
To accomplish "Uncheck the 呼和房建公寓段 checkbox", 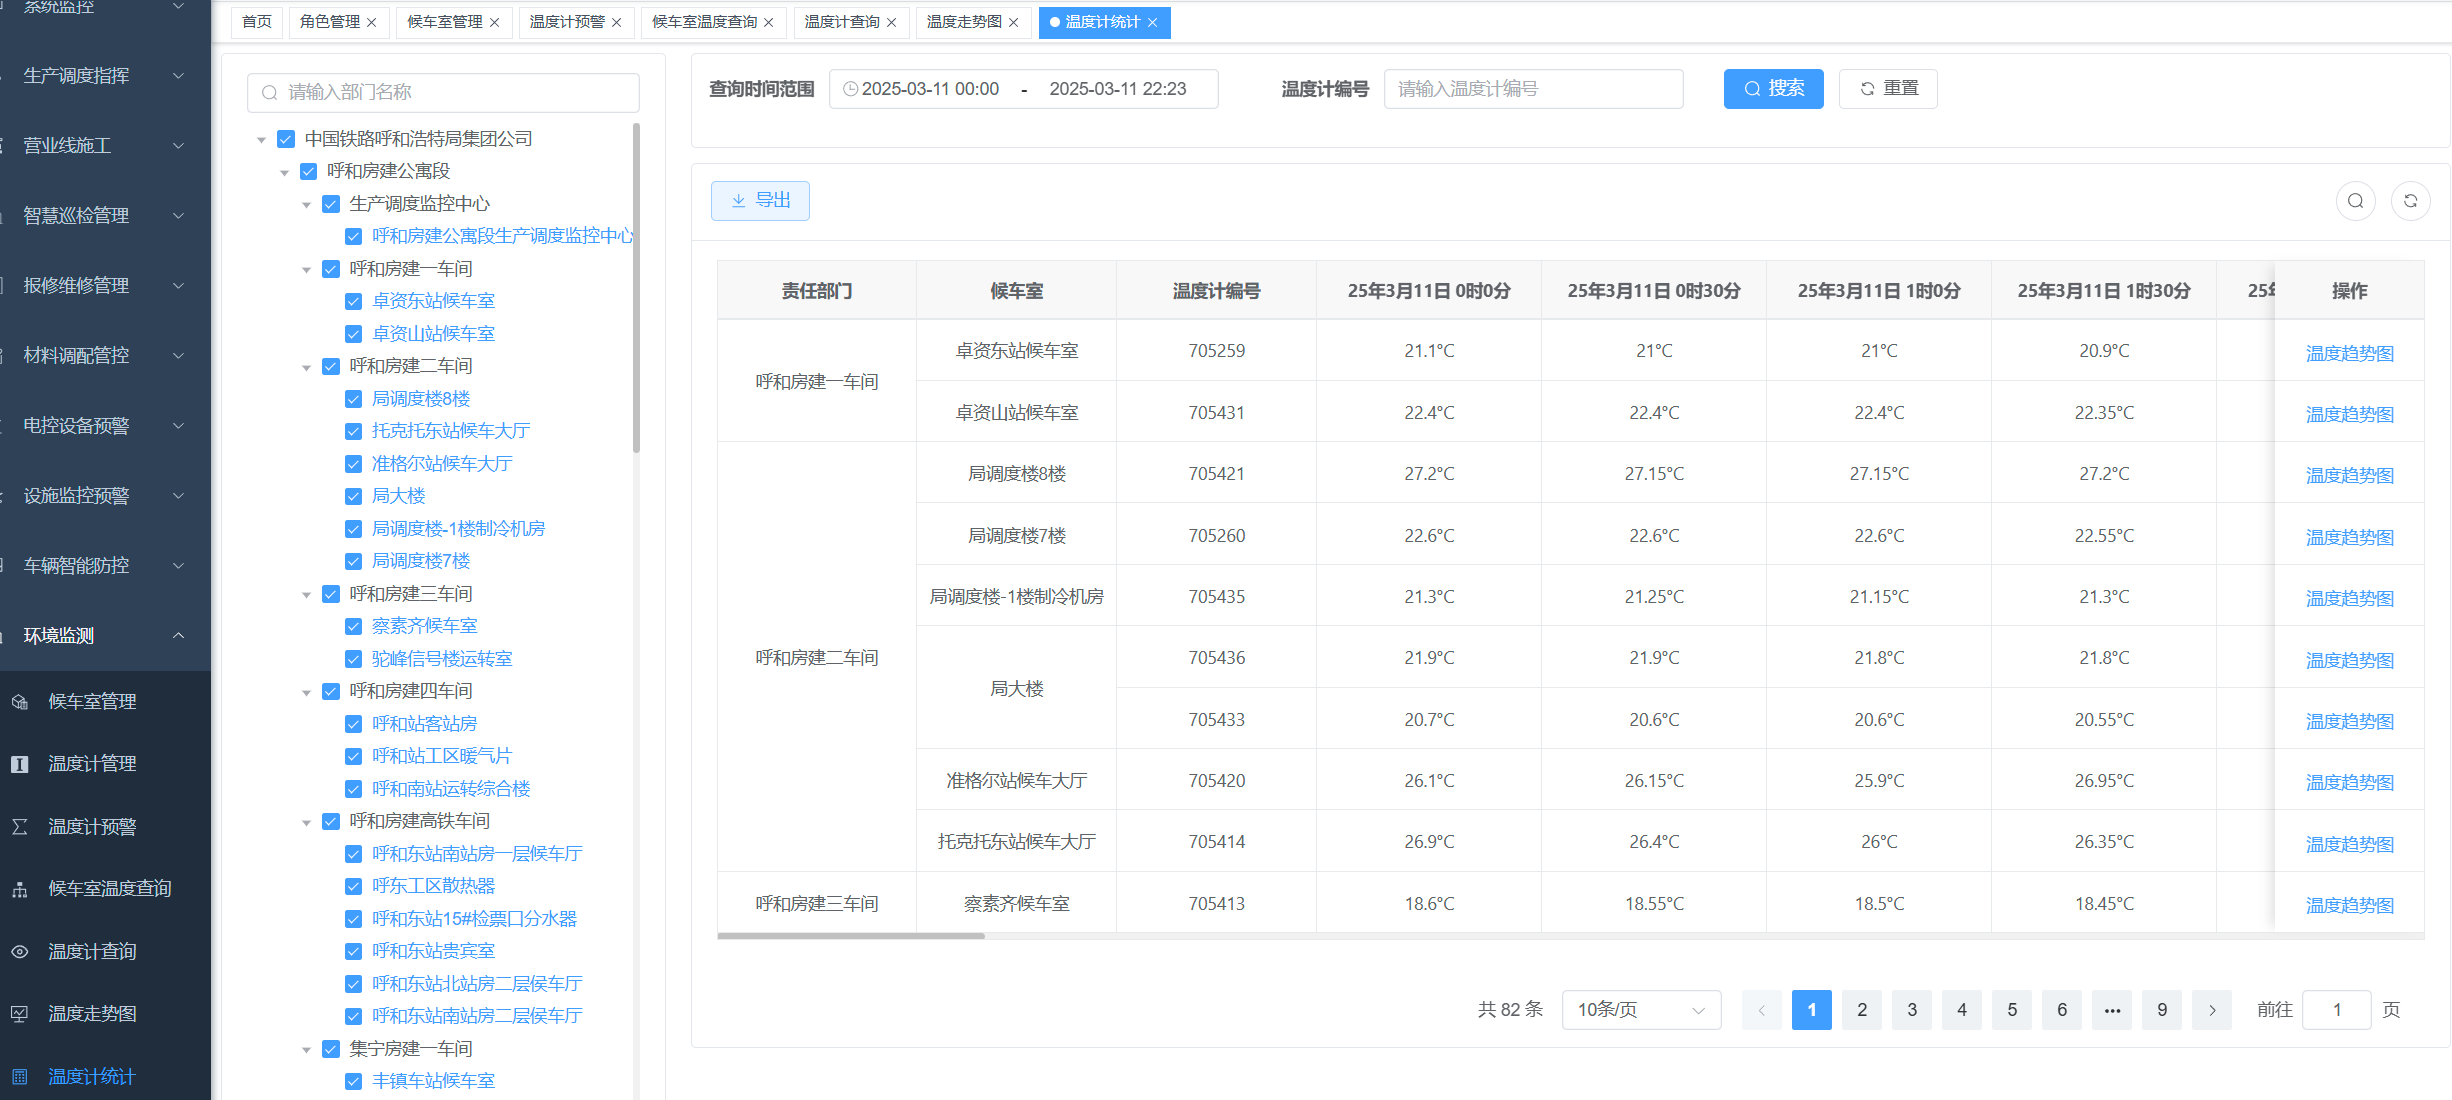I will (x=309, y=172).
